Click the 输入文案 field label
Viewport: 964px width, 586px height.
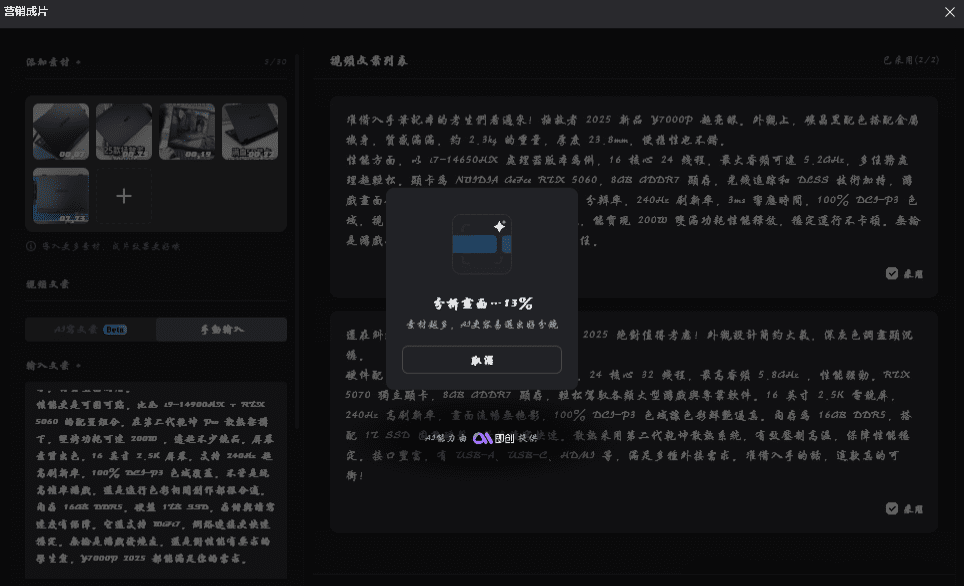pyautogui.click(x=48, y=365)
